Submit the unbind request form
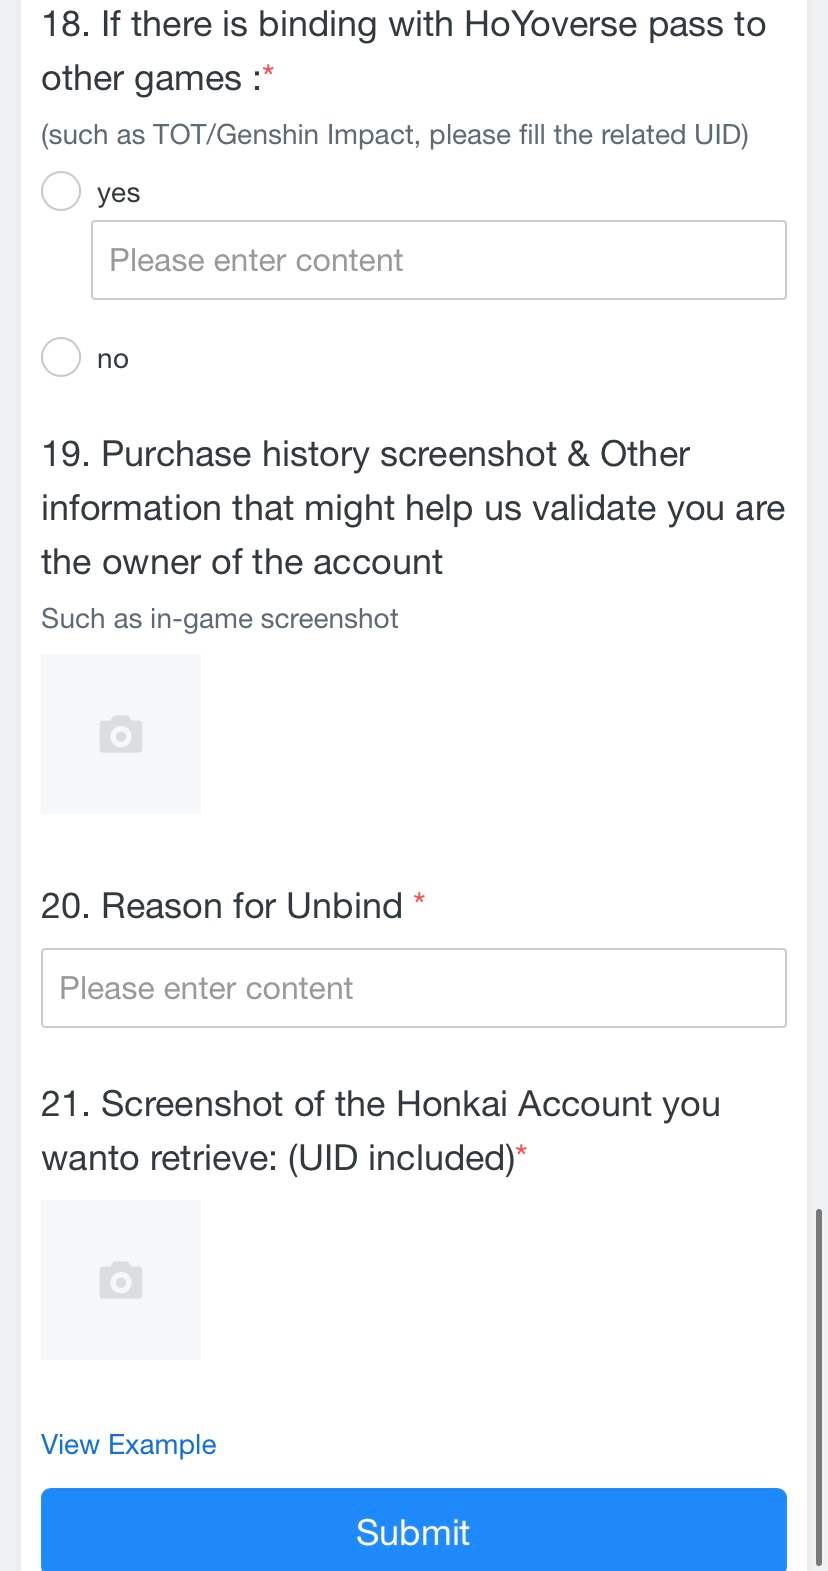Viewport: 828px width, 1571px height. 413,1532
